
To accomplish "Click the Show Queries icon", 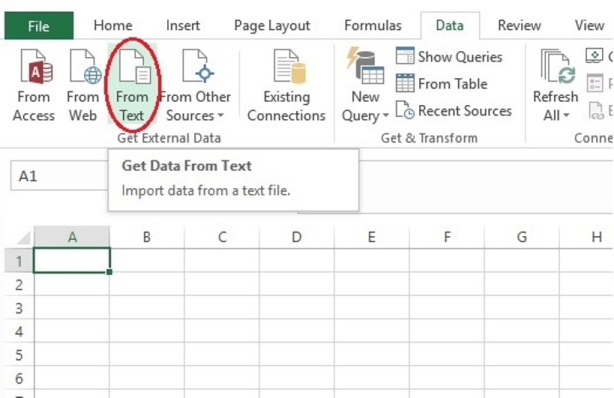I will pyautogui.click(x=405, y=56).
